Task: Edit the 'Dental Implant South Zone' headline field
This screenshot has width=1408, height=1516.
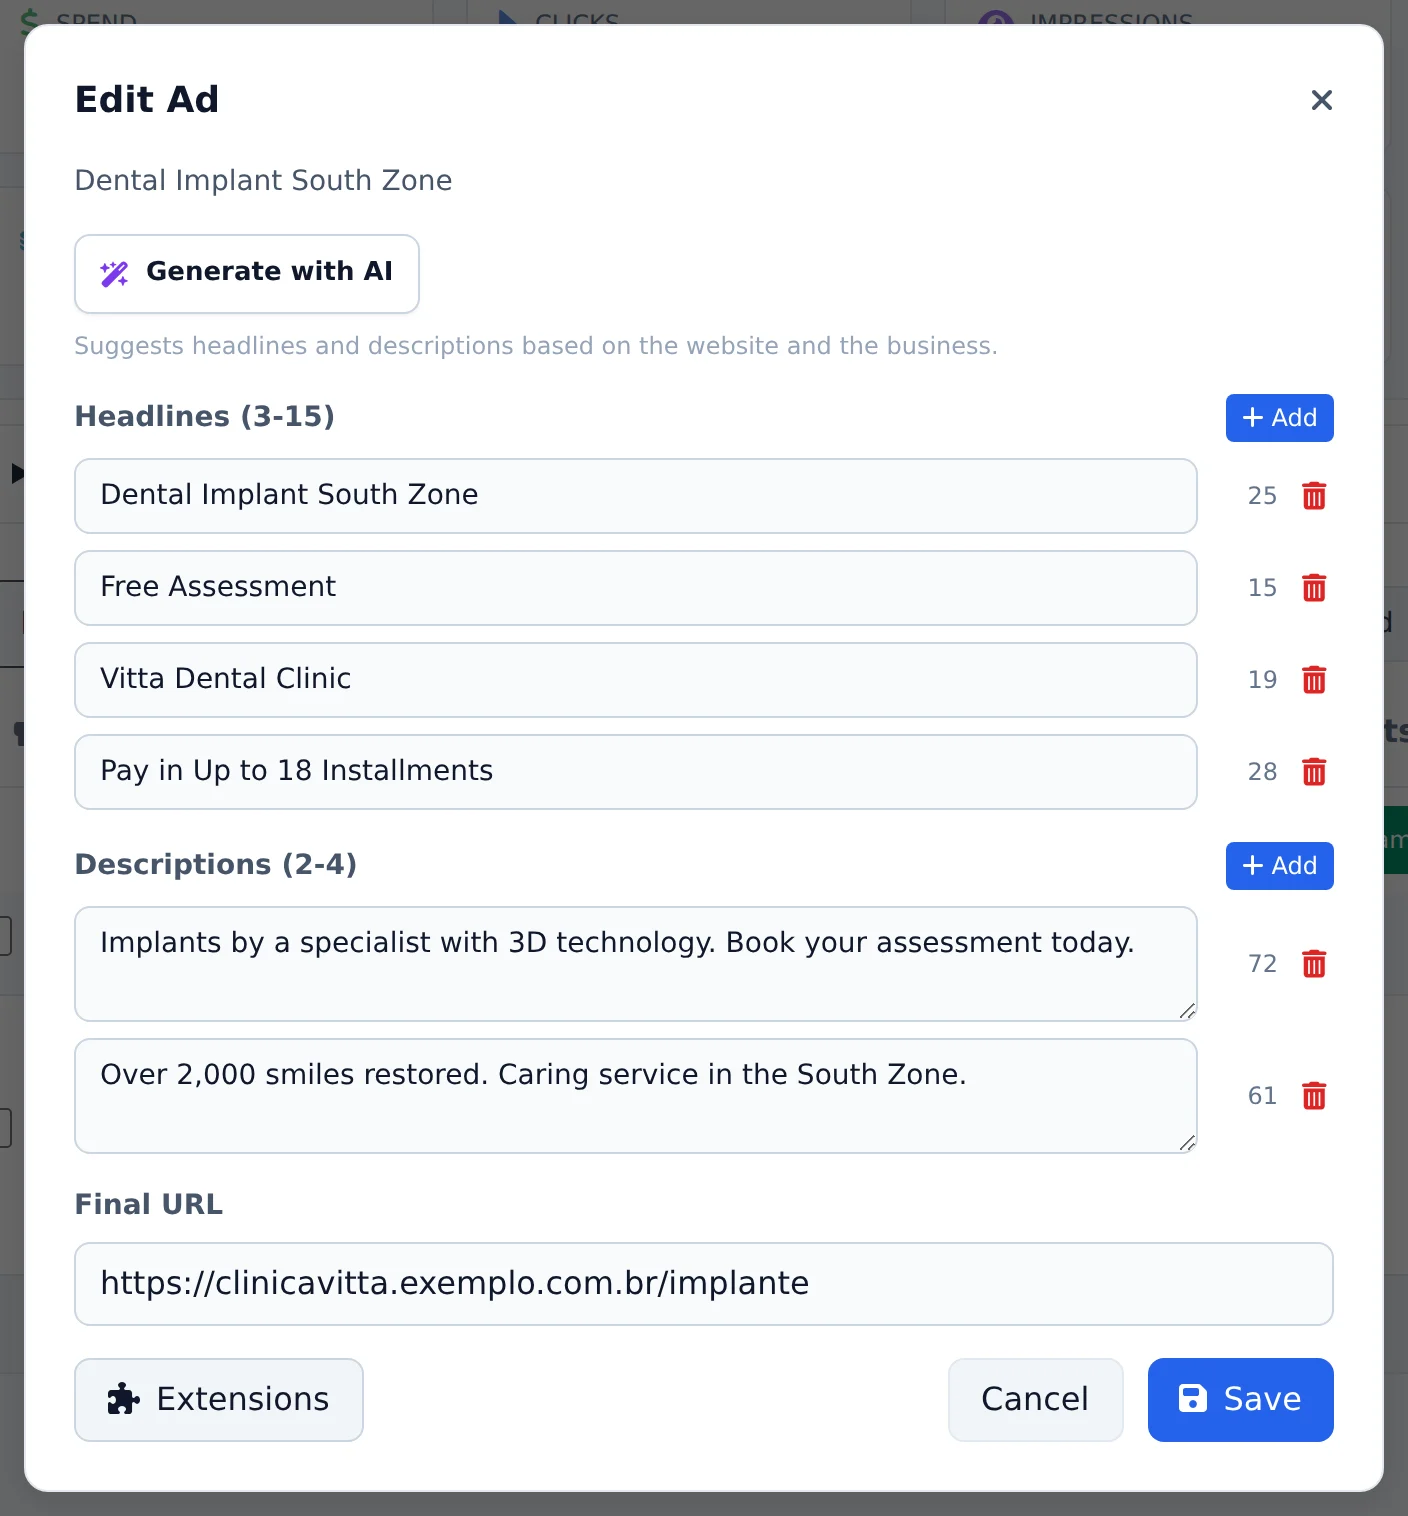Action: point(636,496)
